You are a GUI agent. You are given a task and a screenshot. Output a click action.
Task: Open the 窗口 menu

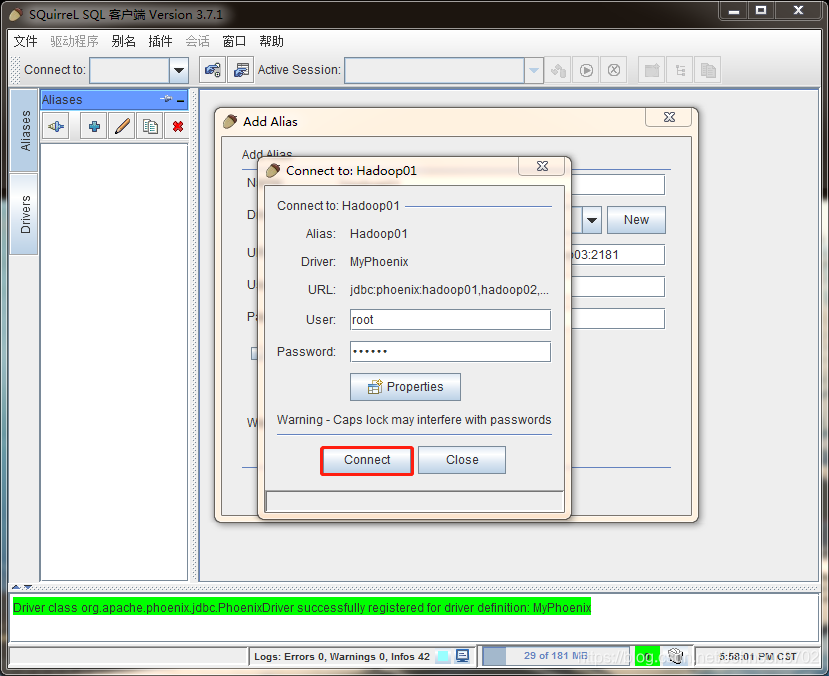tap(234, 41)
